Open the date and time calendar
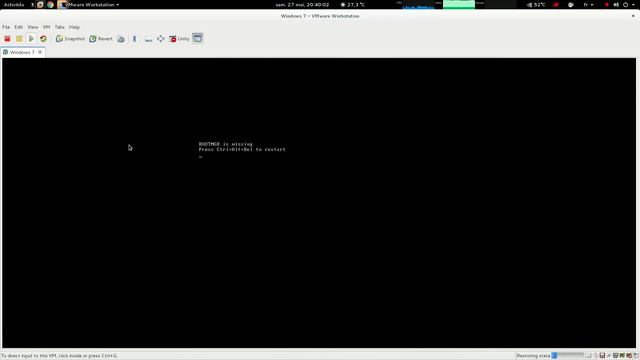 click(x=302, y=5)
